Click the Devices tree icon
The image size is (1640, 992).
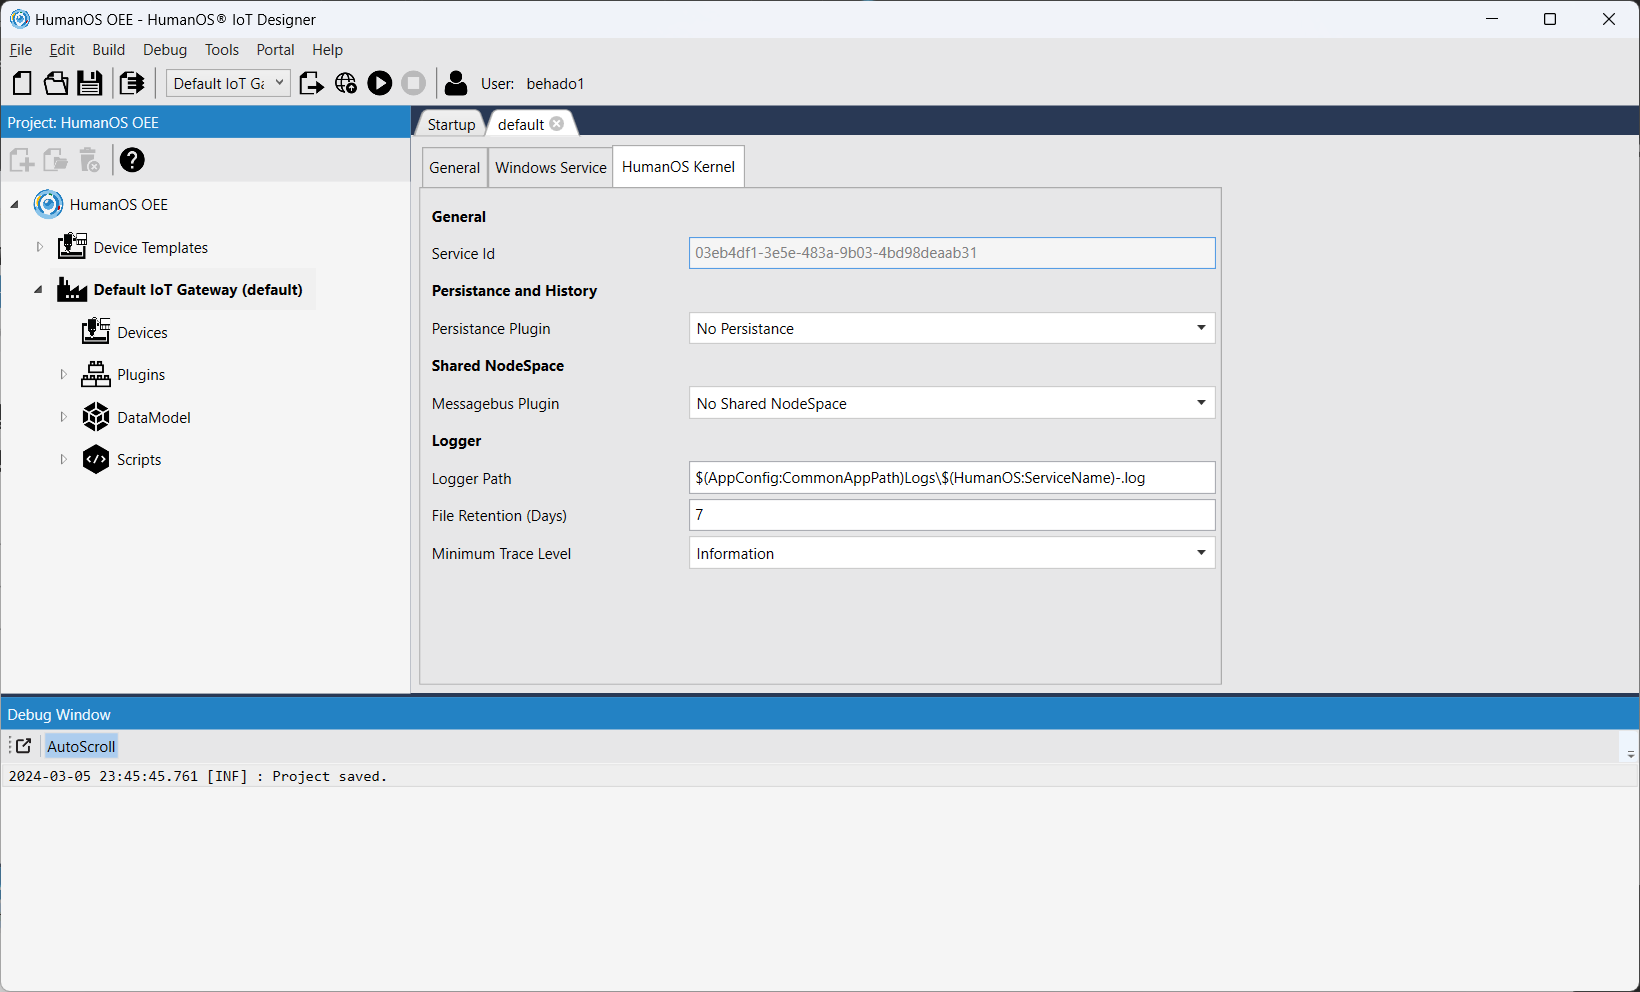[x=96, y=331]
